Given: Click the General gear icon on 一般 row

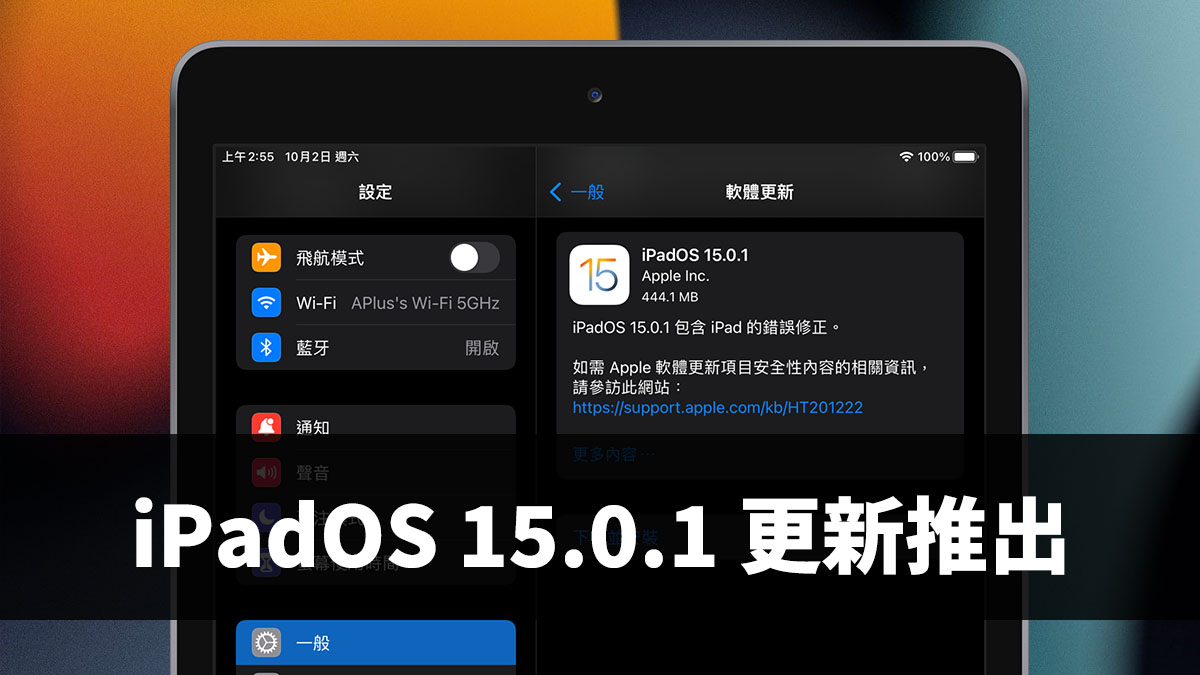Looking at the screenshot, I should tap(267, 643).
